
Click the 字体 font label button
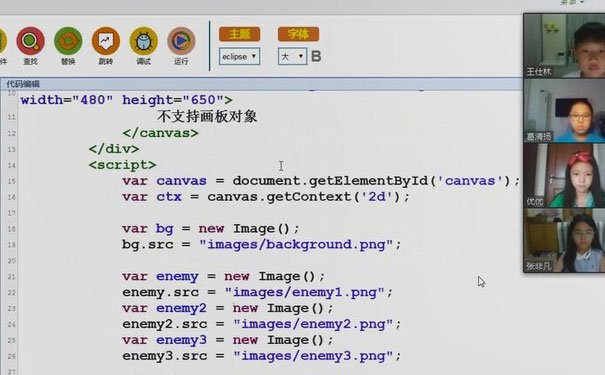(298, 34)
